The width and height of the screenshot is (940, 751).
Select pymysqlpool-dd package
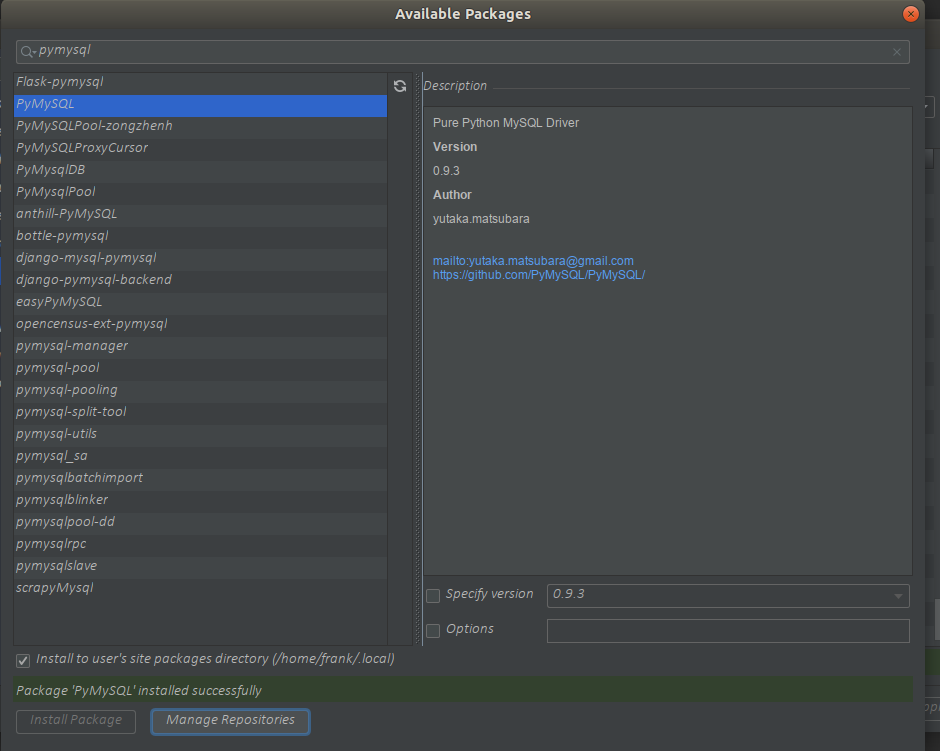click(x=200, y=524)
